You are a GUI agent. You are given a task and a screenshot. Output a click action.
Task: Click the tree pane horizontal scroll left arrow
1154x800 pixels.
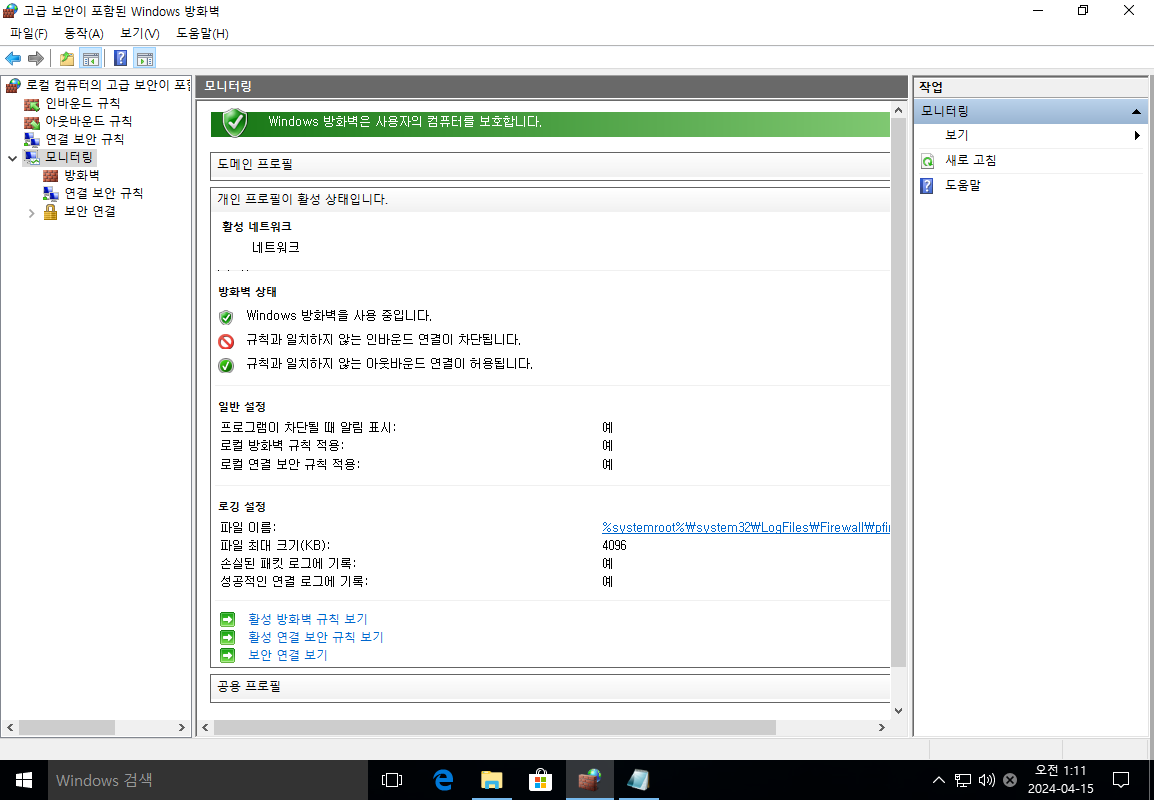click(10, 728)
